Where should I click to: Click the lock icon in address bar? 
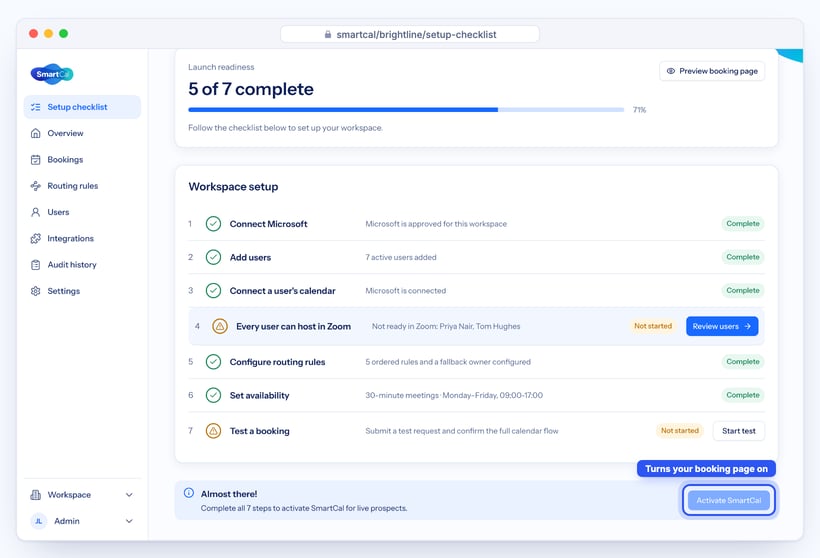click(x=328, y=35)
